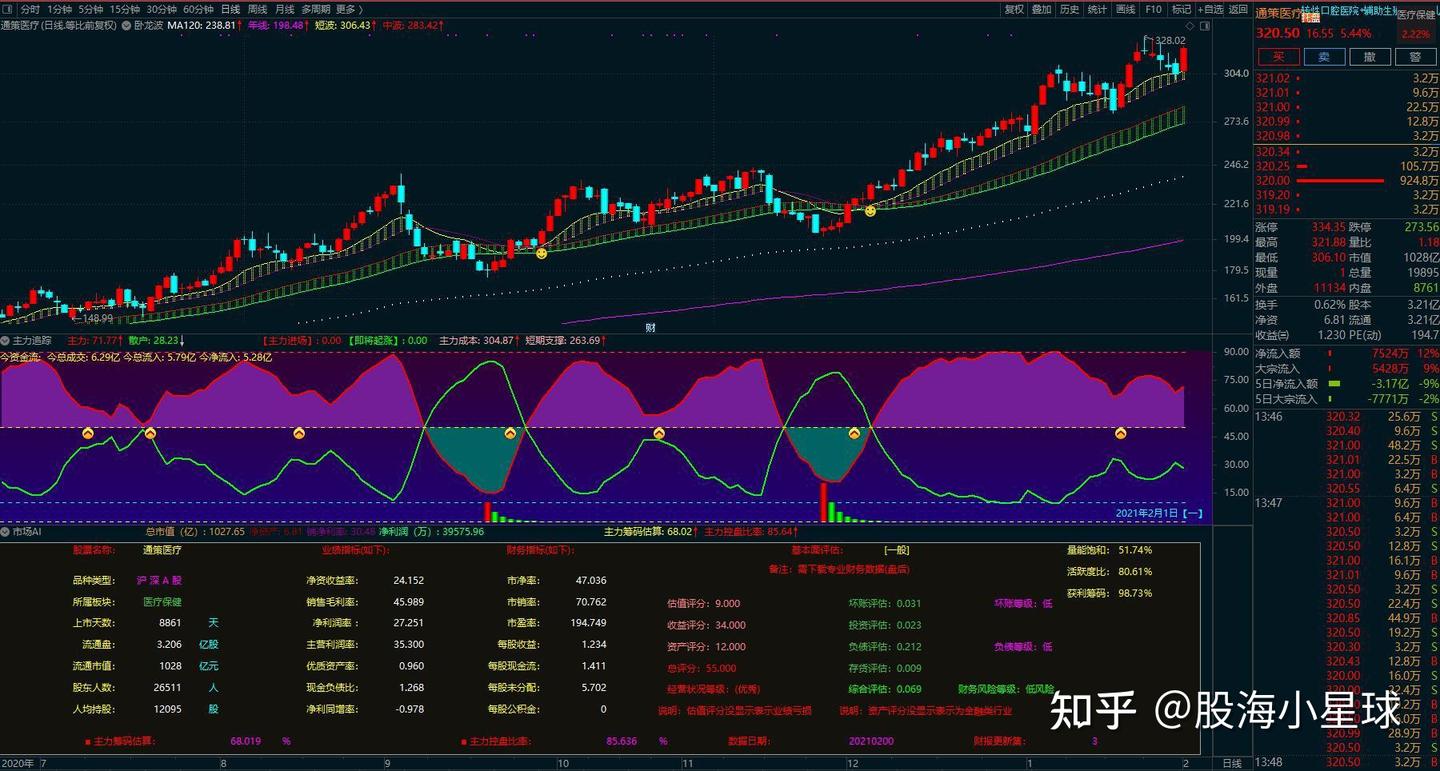This screenshot has width=1440, height=771.
Task: Open the F10 company info
Action: 1153,9
